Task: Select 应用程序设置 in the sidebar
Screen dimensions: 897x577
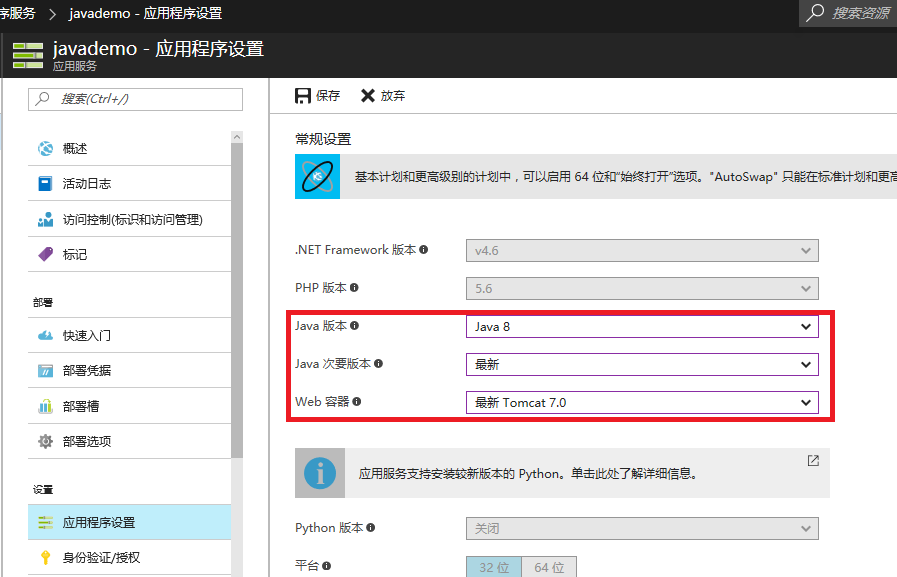Action: coord(129,522)
